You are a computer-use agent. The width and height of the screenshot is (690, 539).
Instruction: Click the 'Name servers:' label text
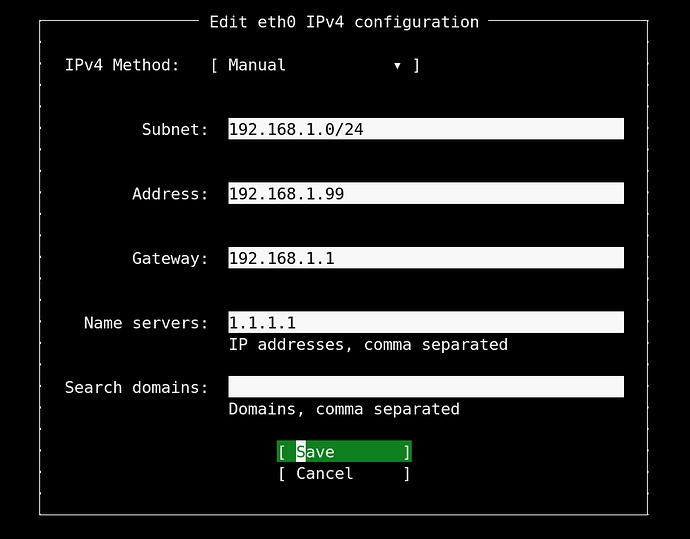click(x=146, y=323)
